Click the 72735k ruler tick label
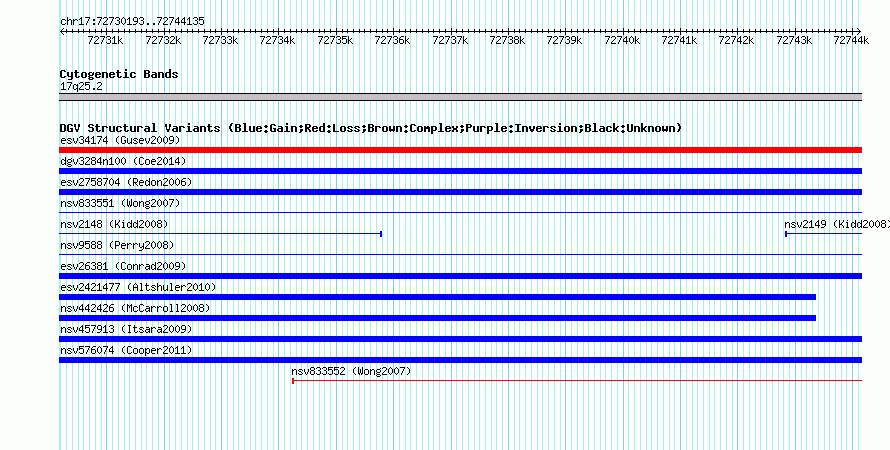 pos(335,40)
